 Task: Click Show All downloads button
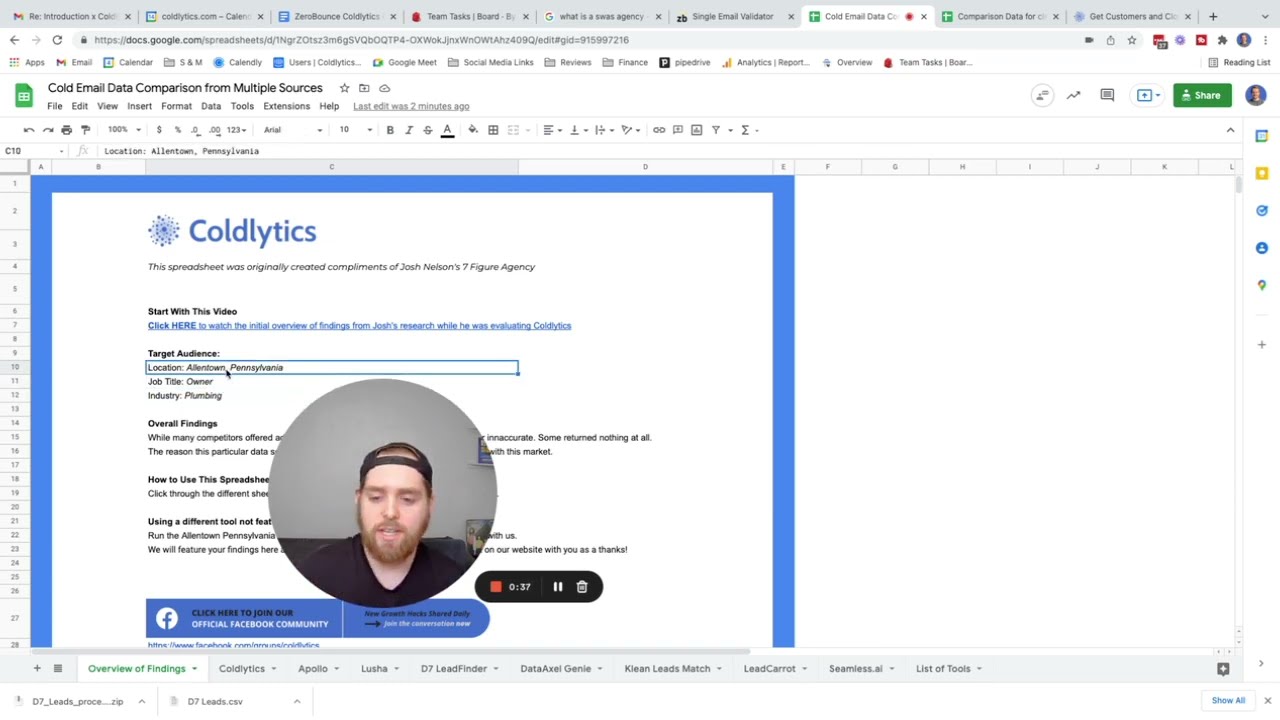[1228, 701]
